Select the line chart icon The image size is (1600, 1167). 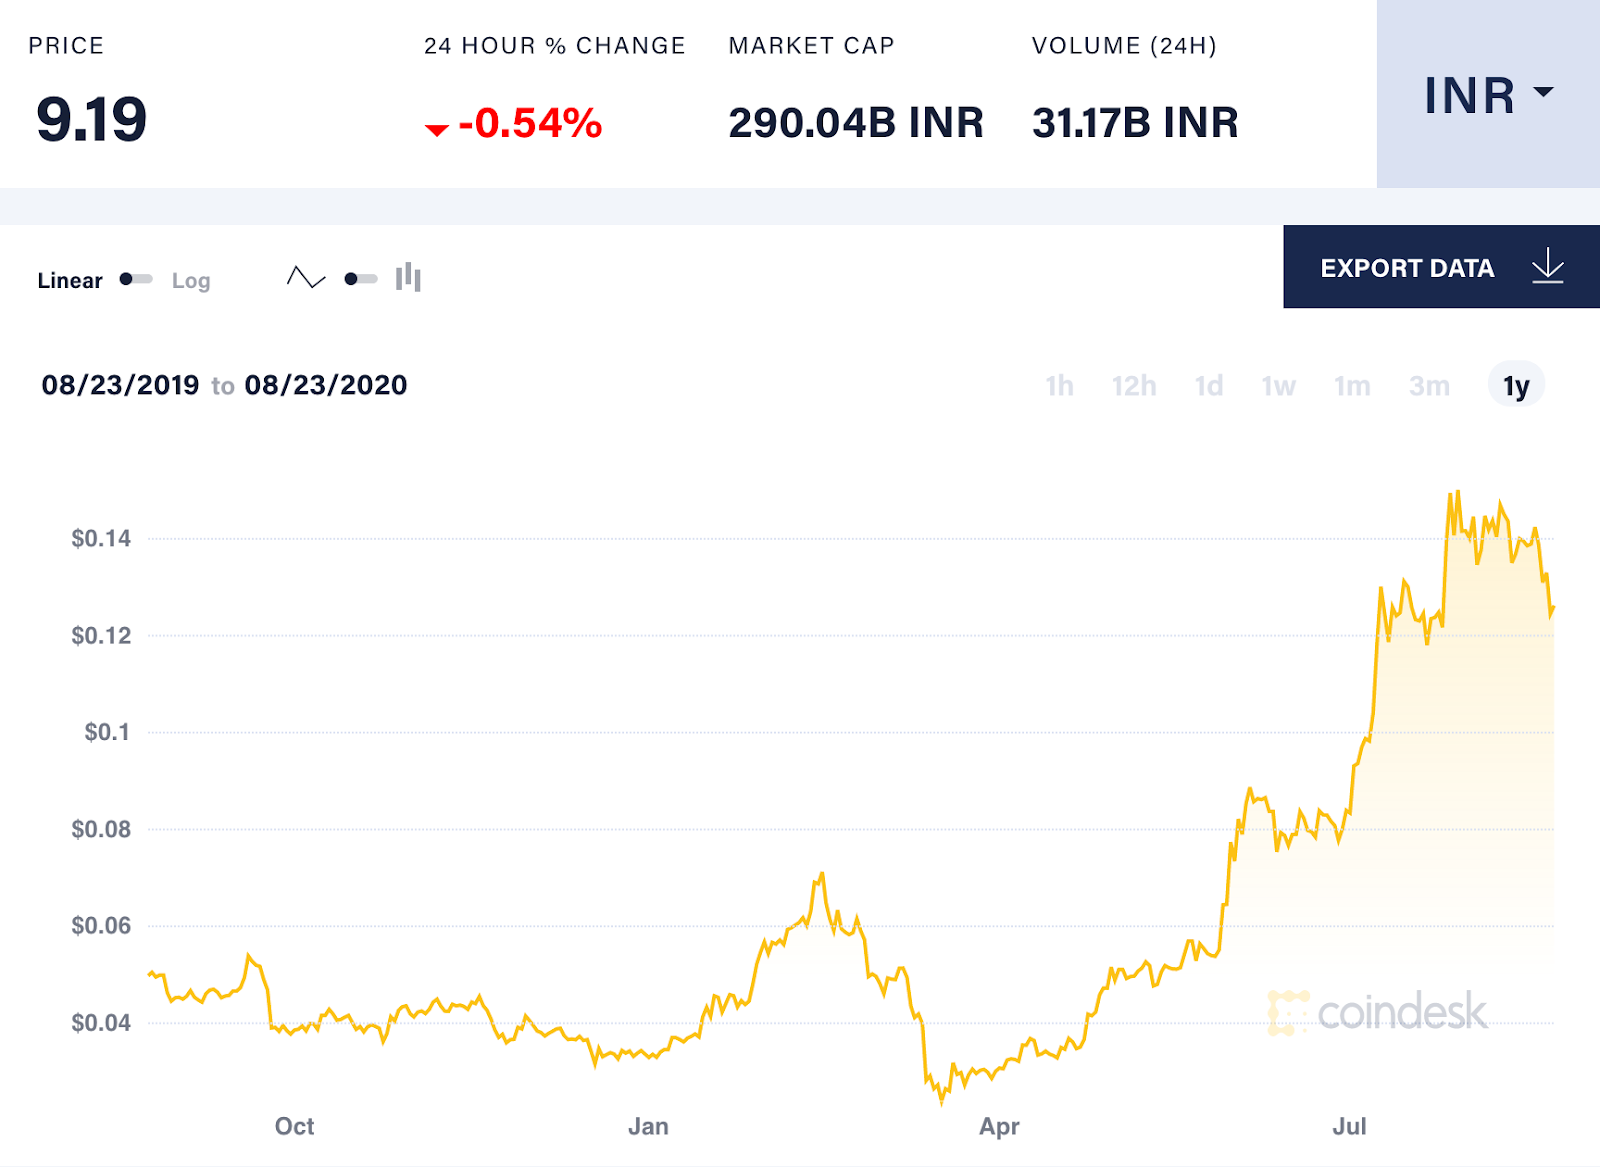(x=305, y=279)
